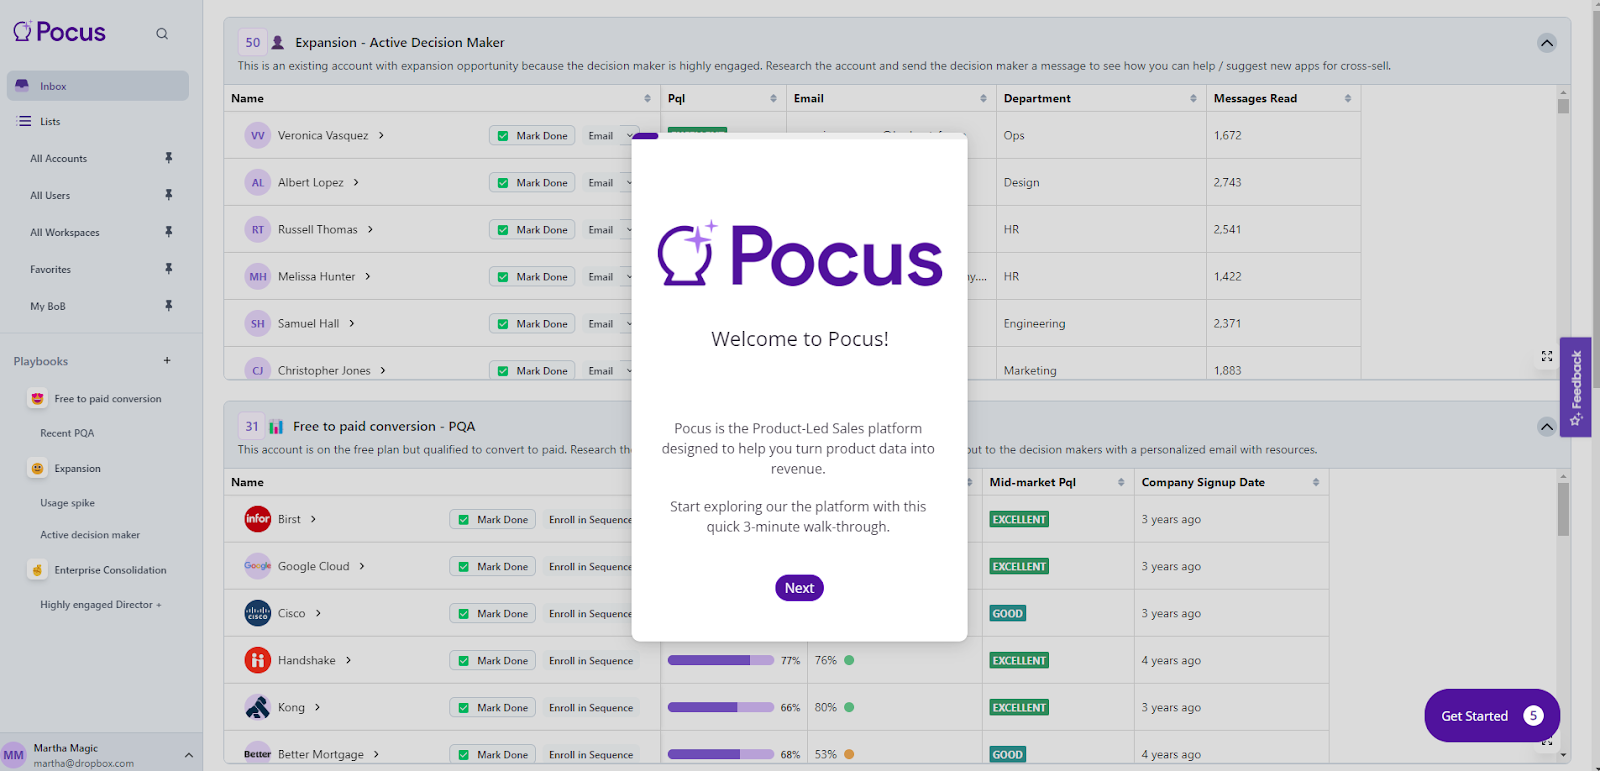Screen dimensions: 1600x771
Task: Click the Pocus logo in the sidebar
Action: (59, 32)
